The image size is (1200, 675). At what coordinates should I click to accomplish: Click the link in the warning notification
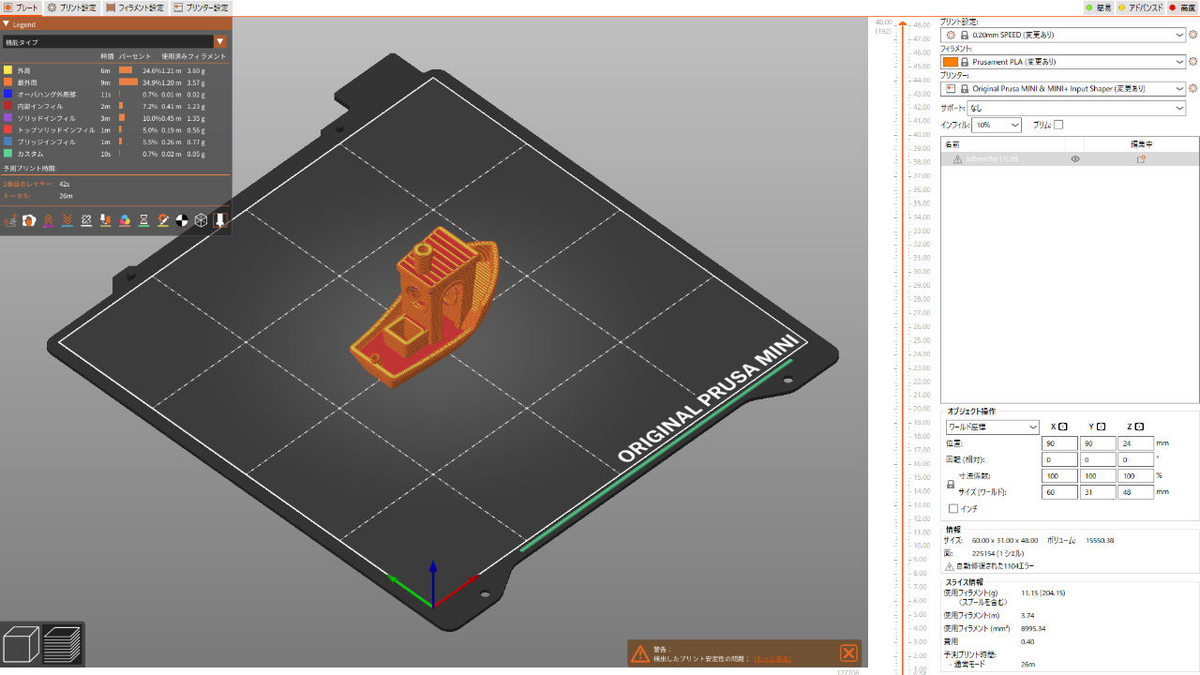[x=771, y=659]
